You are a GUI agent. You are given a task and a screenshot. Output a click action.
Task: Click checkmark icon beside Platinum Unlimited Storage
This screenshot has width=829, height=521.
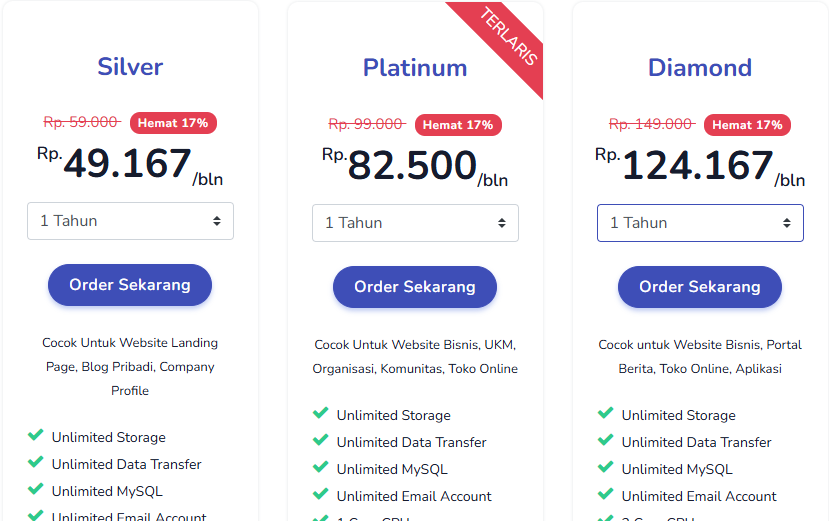(320, 413)
